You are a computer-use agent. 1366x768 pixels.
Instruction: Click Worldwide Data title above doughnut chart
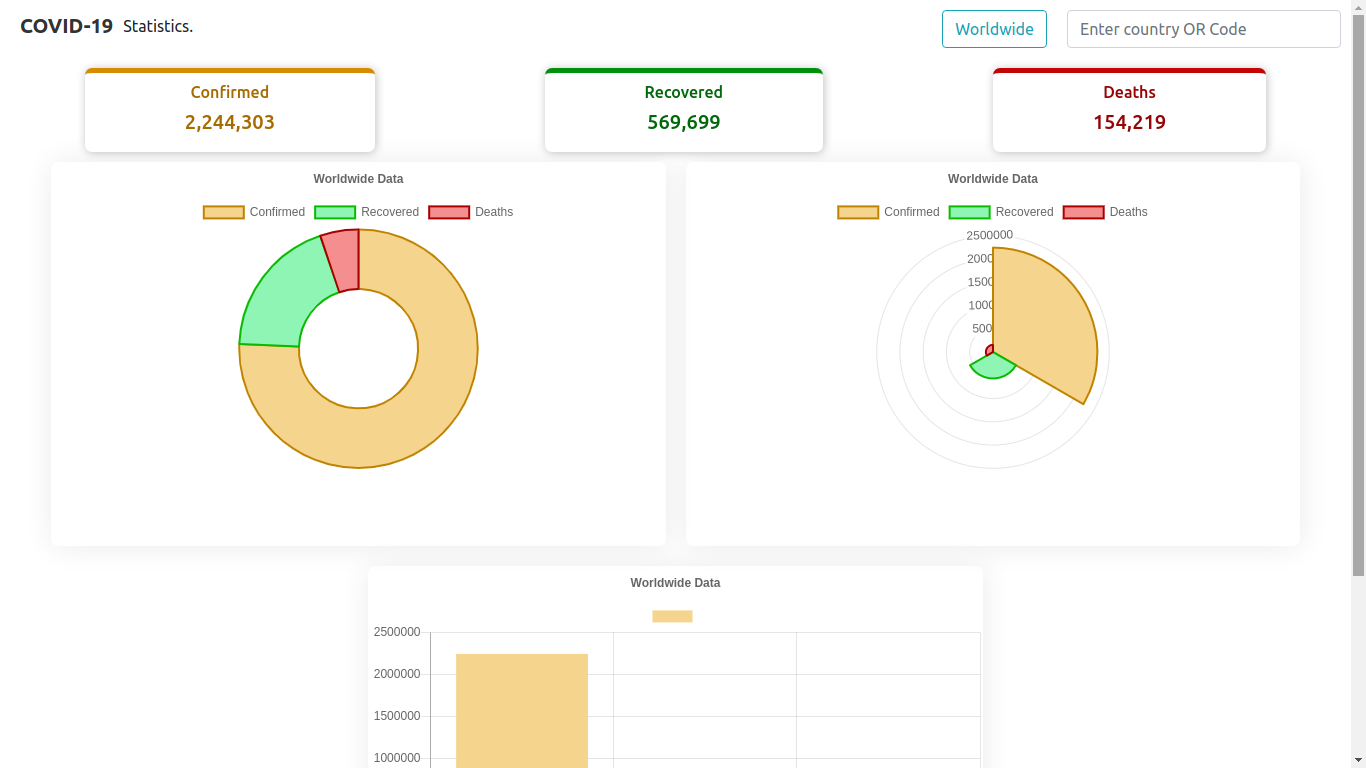pyautogui.click(x=358, y=179)
